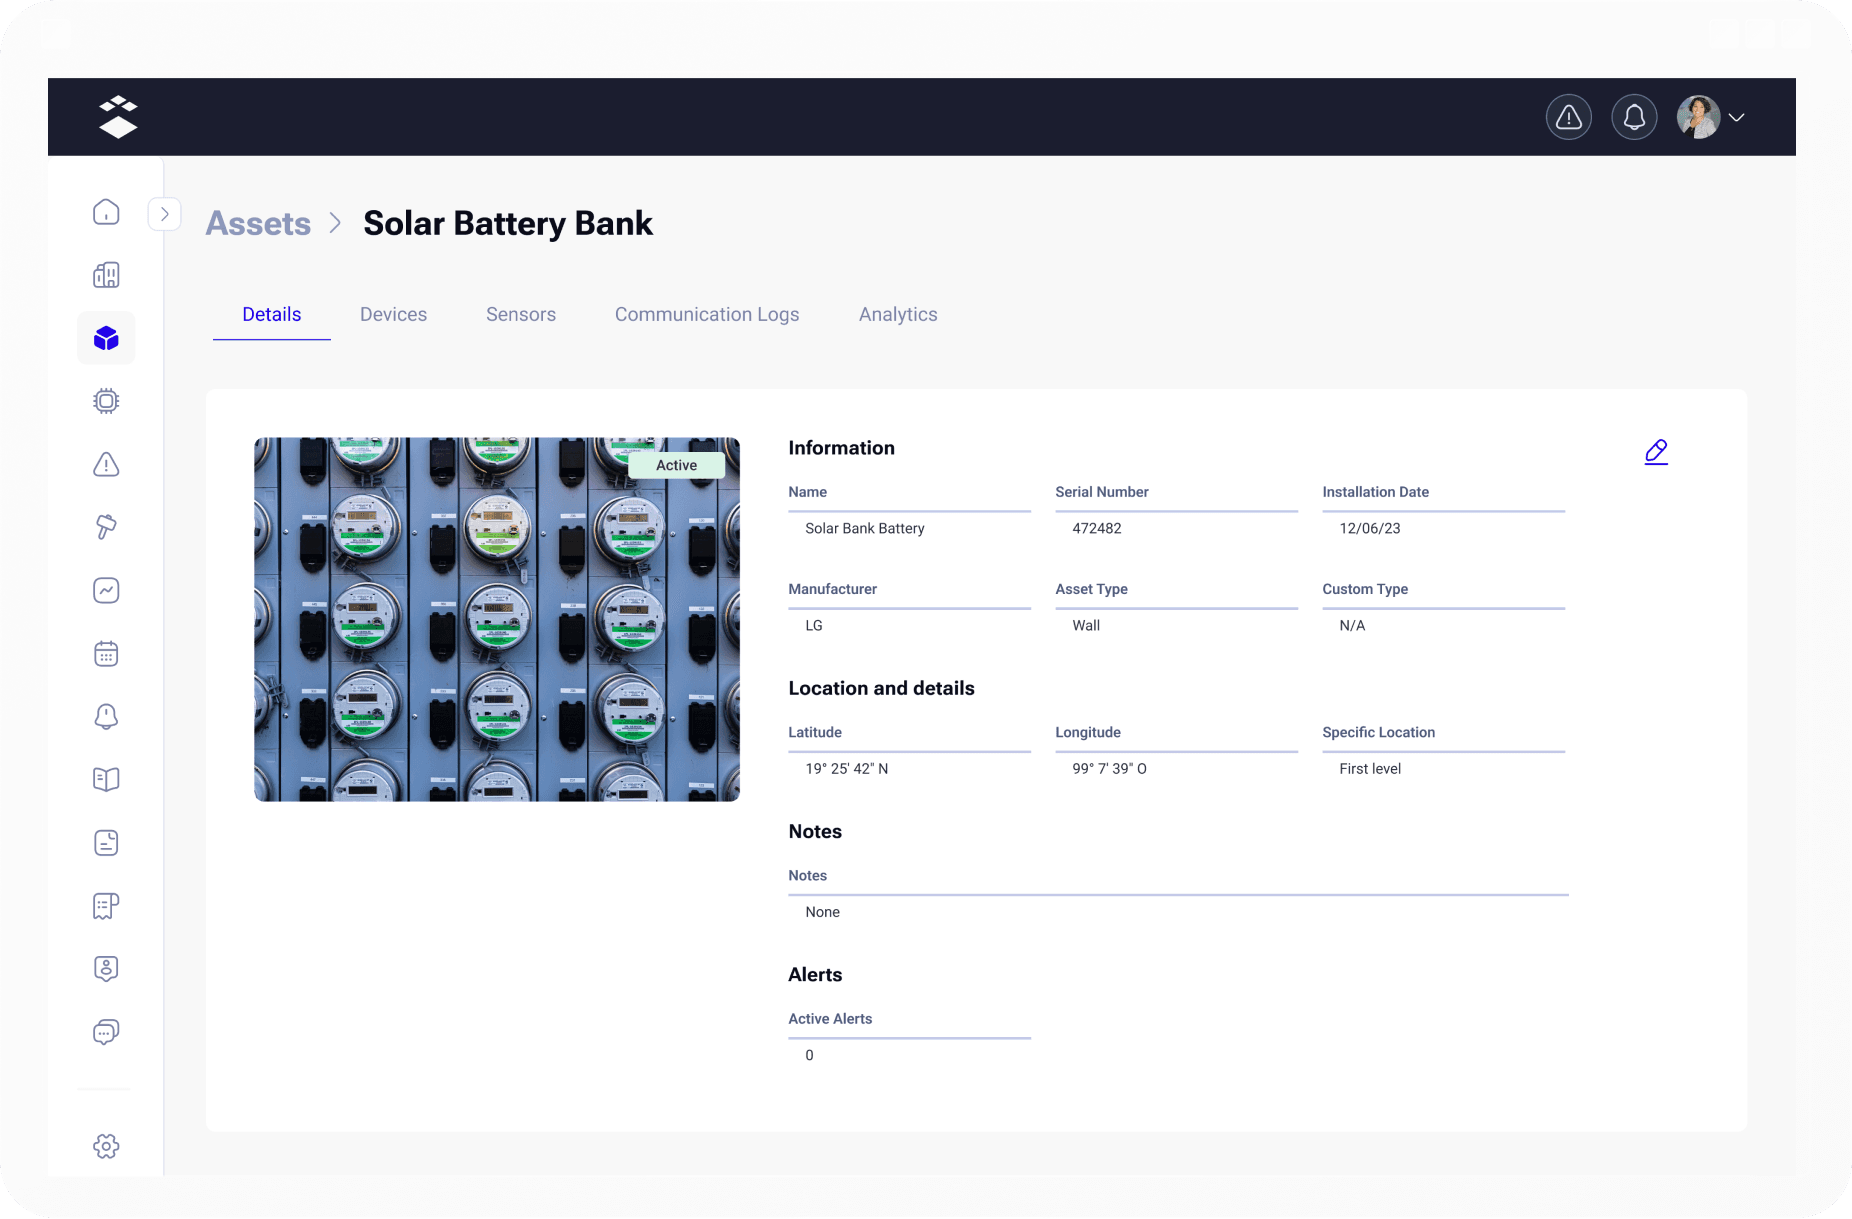The width and height of the screenshot is (1852, 1219).
Task: Open the buildings icon in sidebar
Action: click(x=106, y=275)
